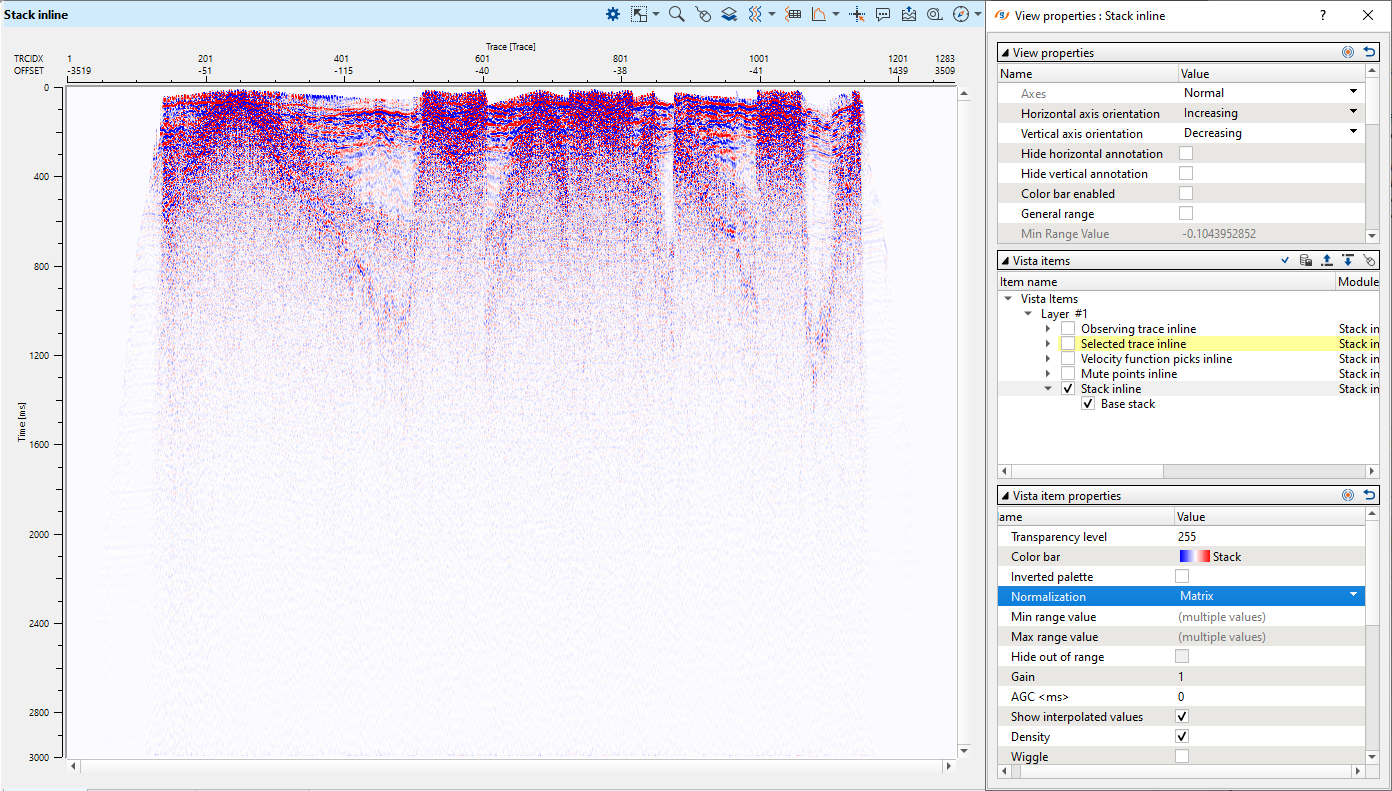Screen dimensions: 1392x791
Task: Toggle the Wiggle checkbox on
Action: tap(1182, 757)
